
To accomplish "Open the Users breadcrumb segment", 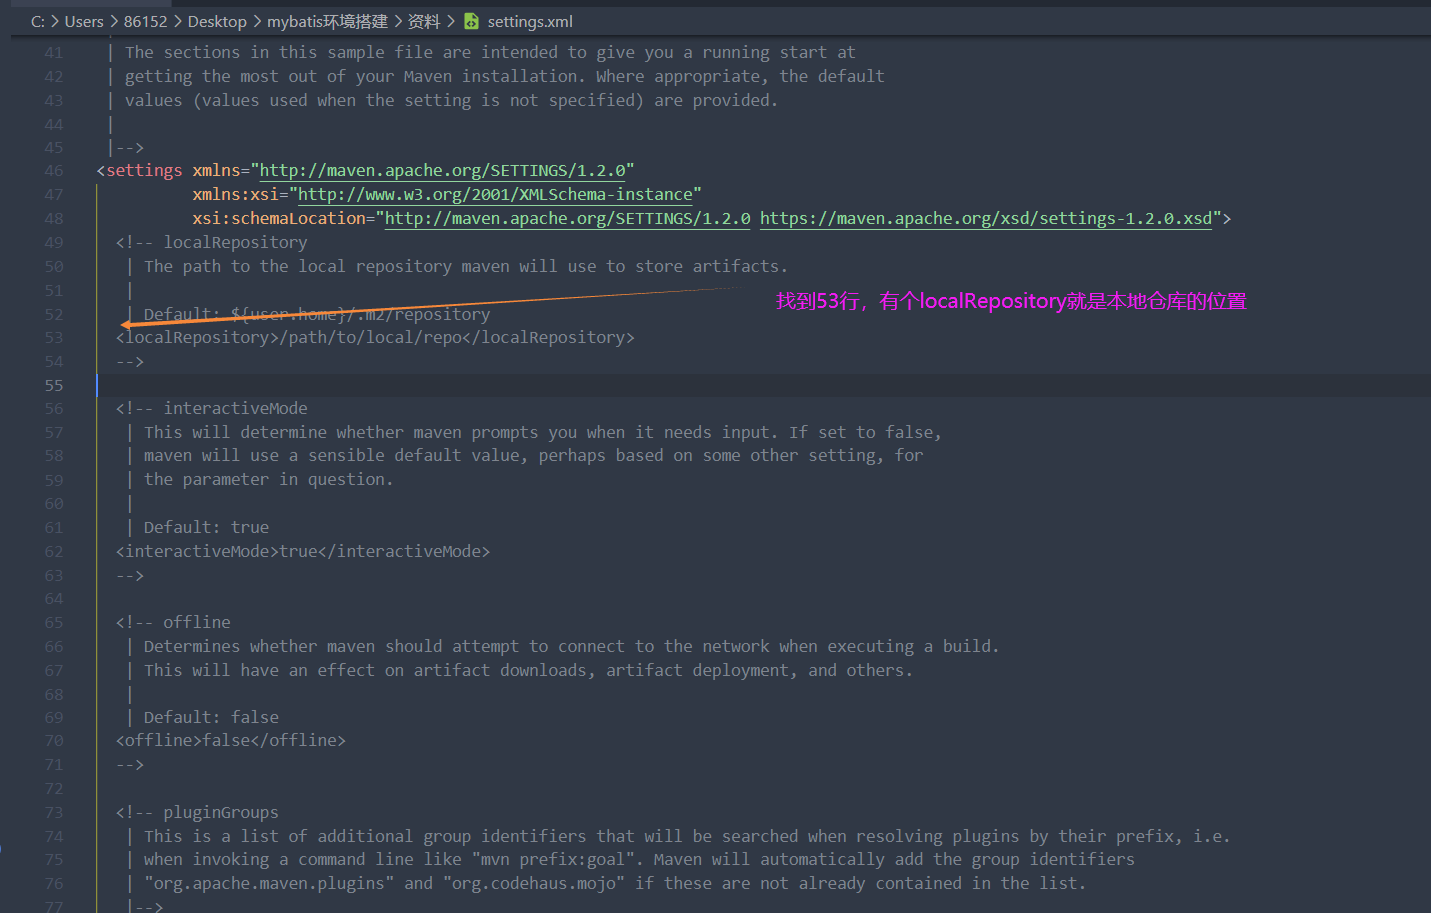I will [84, 21].
